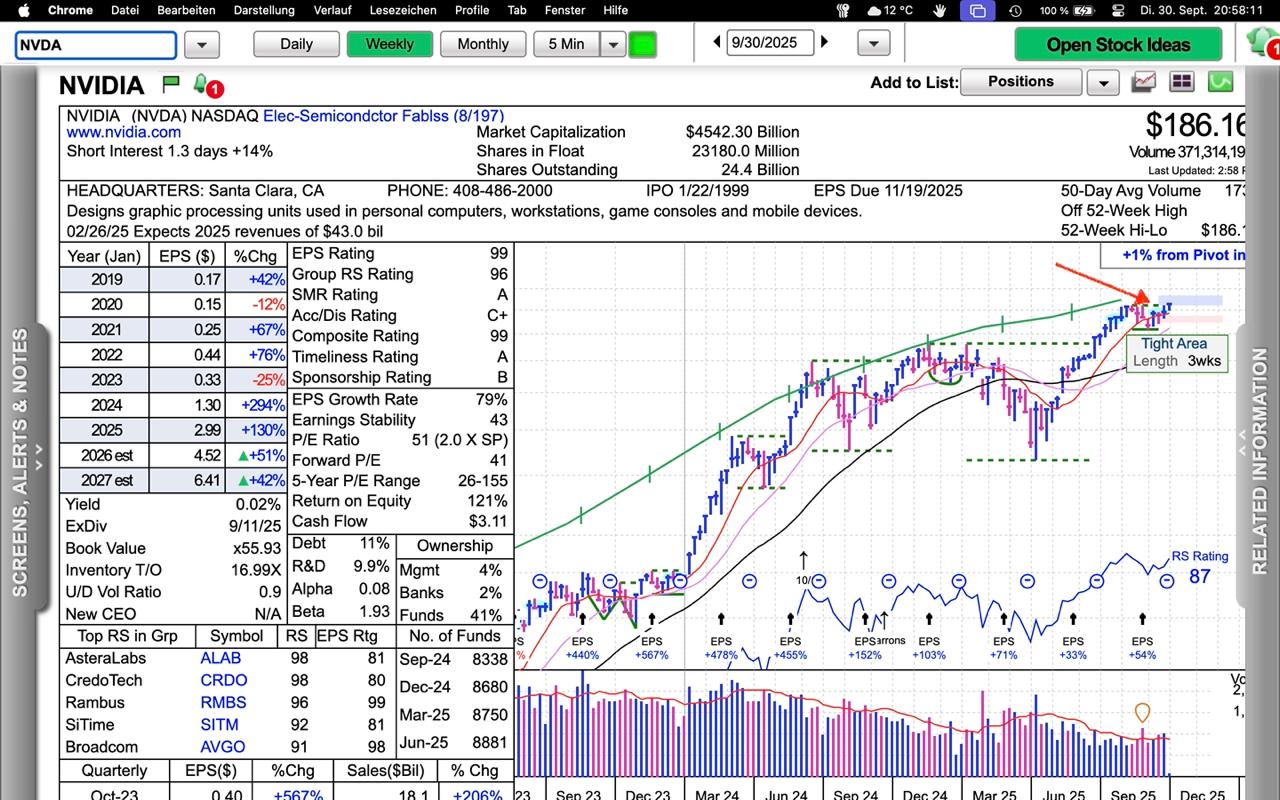The width and height of the screenshot is (1280, 800).
Task: Open the symbol dropdown next to NVDA field
Action: [202, 45]
